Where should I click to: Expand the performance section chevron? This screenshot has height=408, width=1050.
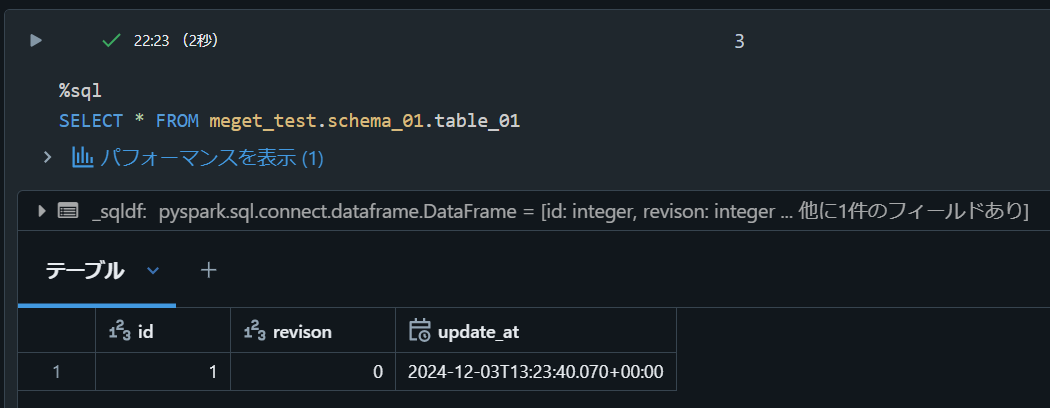tap(47, 157)
